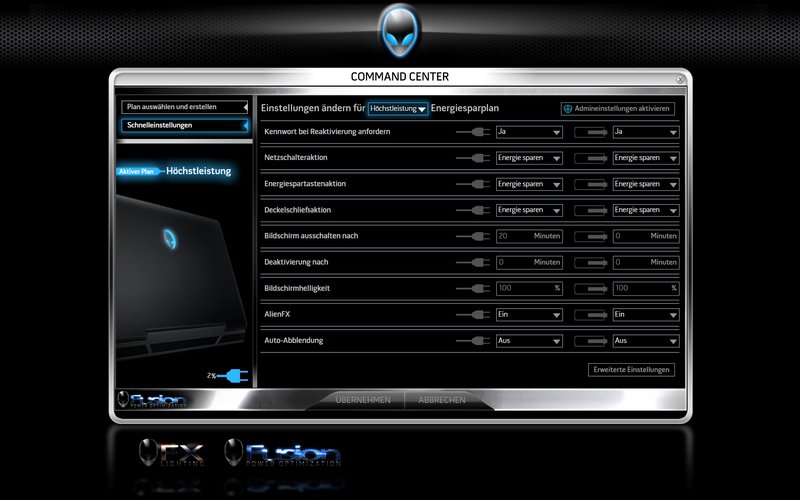Click plugged-in icon in AlienFX row
This screenshot has height=500, width=800.
pos(473,315)
